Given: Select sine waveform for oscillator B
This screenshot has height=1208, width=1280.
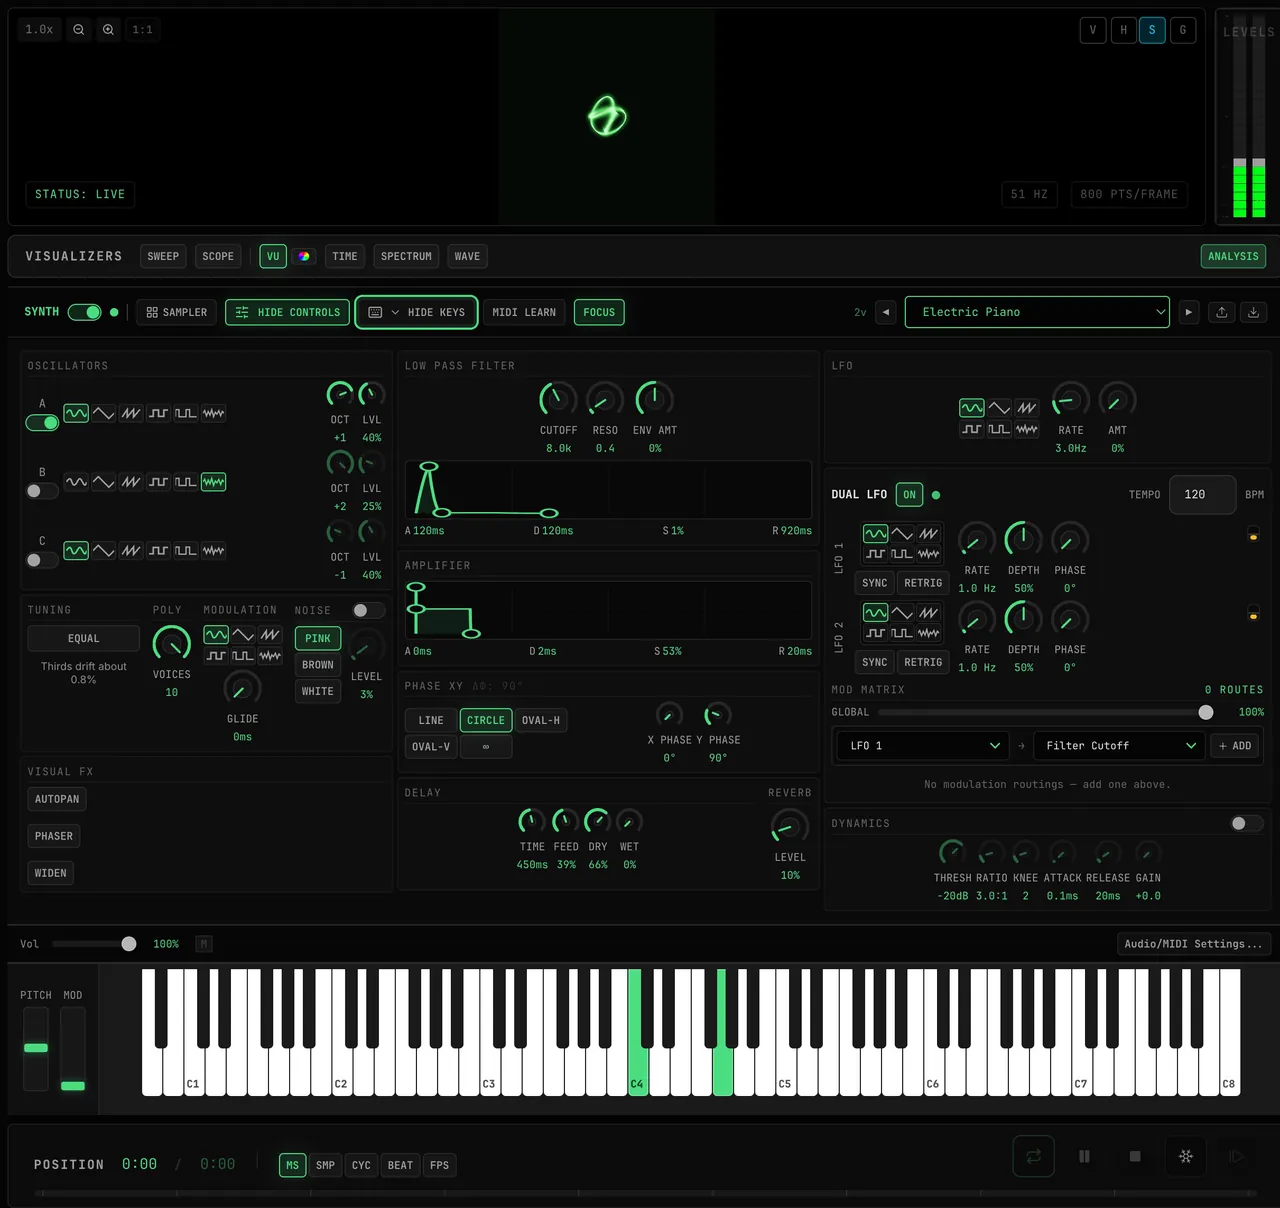Looking at the screenshot, I should [76, 482].
